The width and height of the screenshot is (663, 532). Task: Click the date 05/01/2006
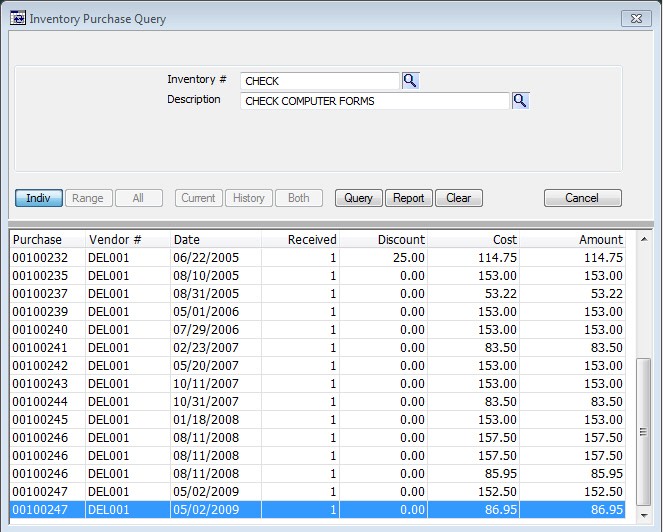(206, 312)
